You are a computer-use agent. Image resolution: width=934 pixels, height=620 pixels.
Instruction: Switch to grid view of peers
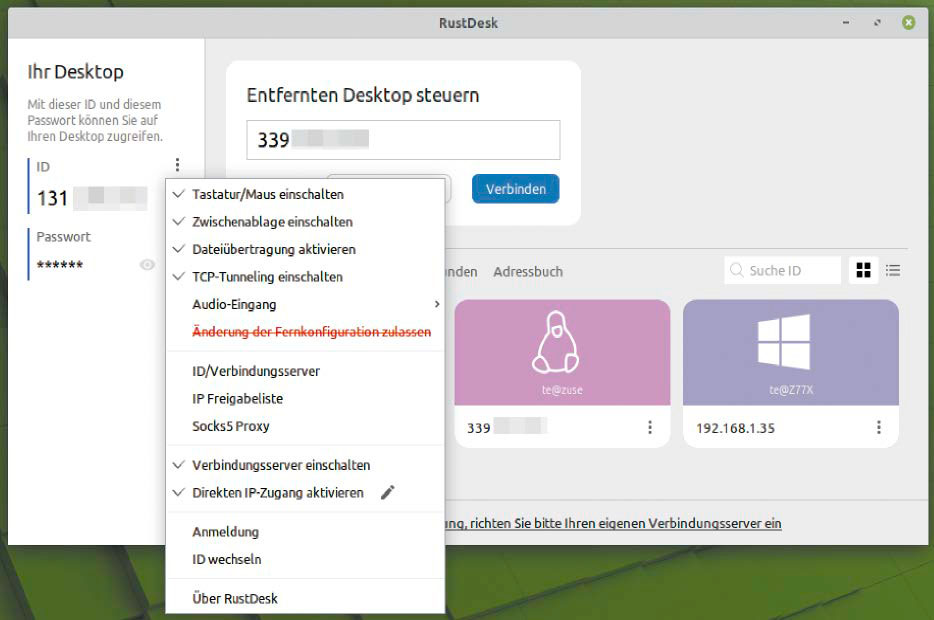863,270
